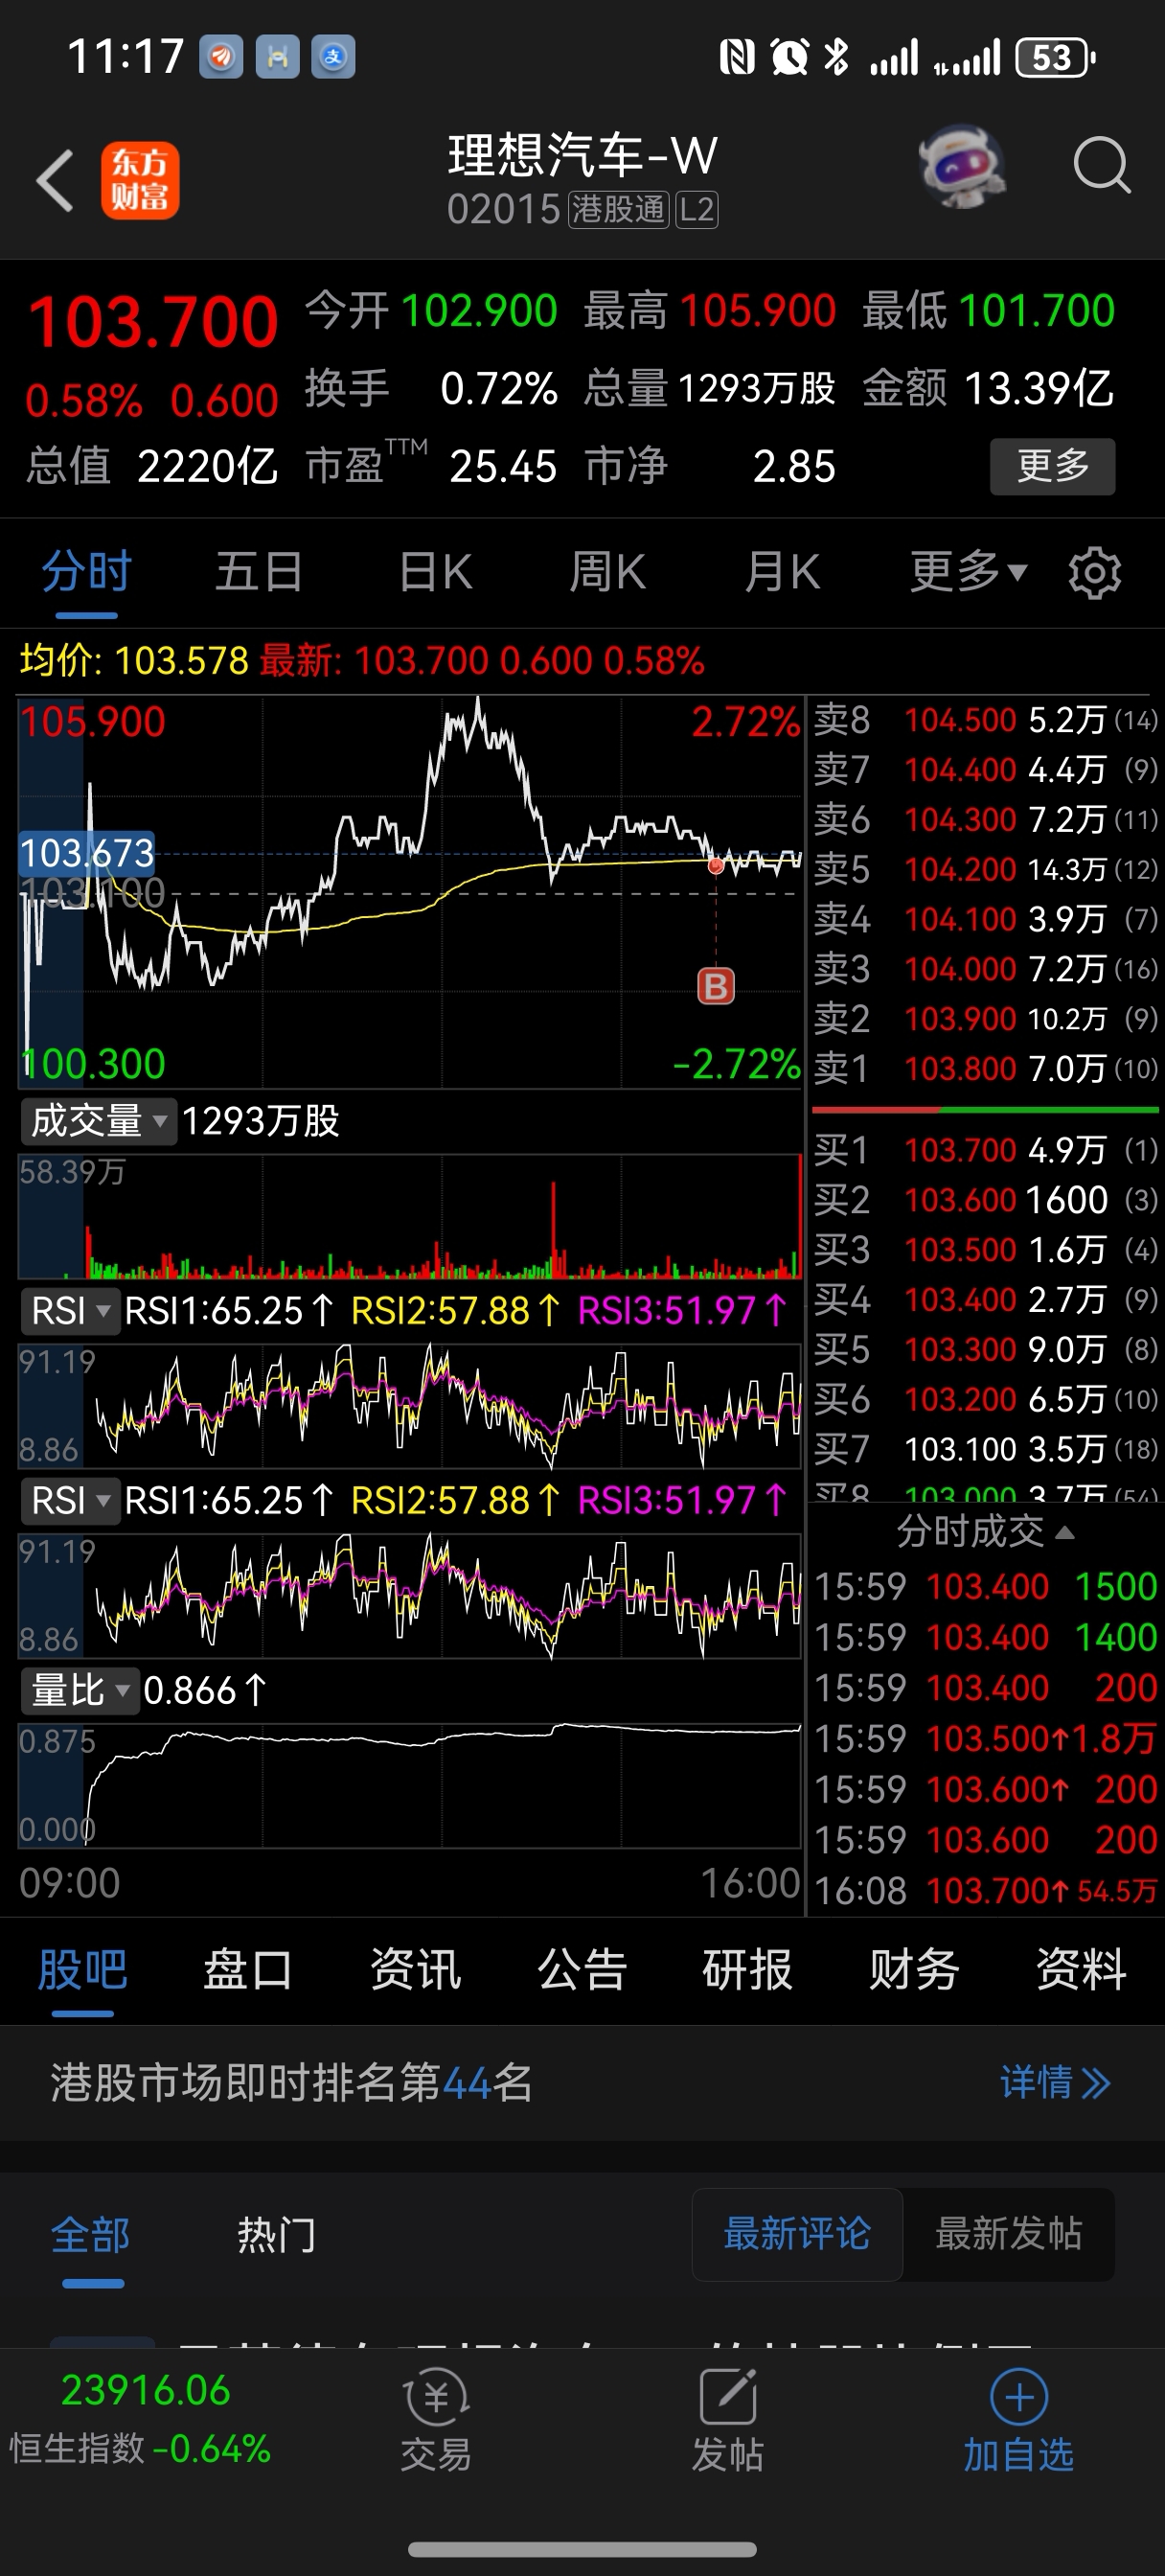Tap the volume bar chart

coord(410,1216)
